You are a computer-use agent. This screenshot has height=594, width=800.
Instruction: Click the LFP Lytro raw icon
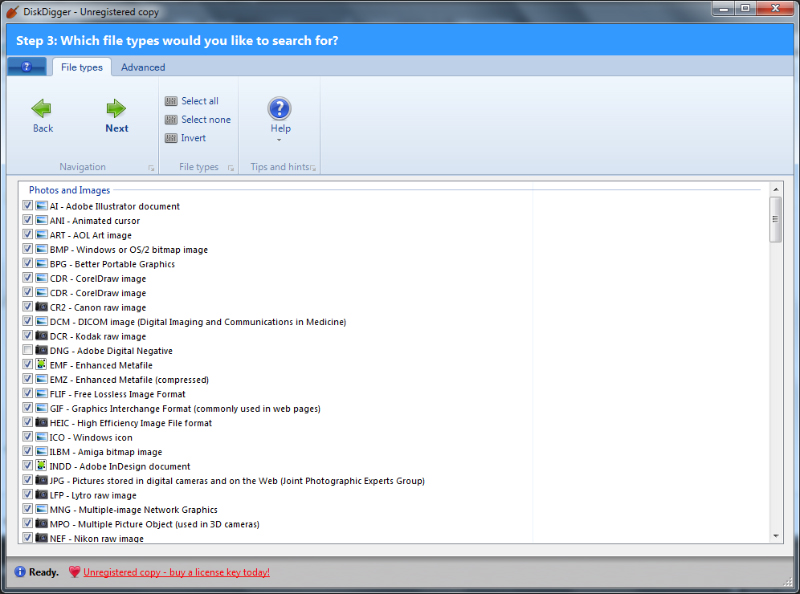click(x=41, y=494)
